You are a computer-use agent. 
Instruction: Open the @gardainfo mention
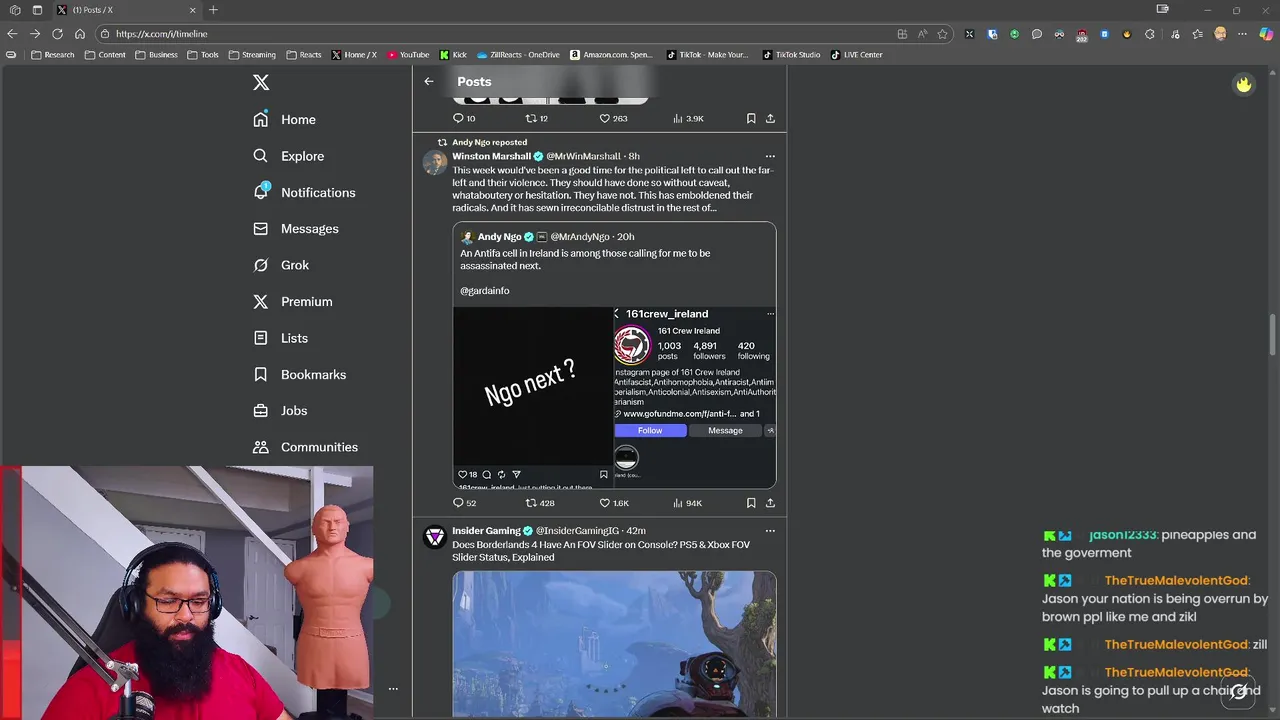point(485,291)
